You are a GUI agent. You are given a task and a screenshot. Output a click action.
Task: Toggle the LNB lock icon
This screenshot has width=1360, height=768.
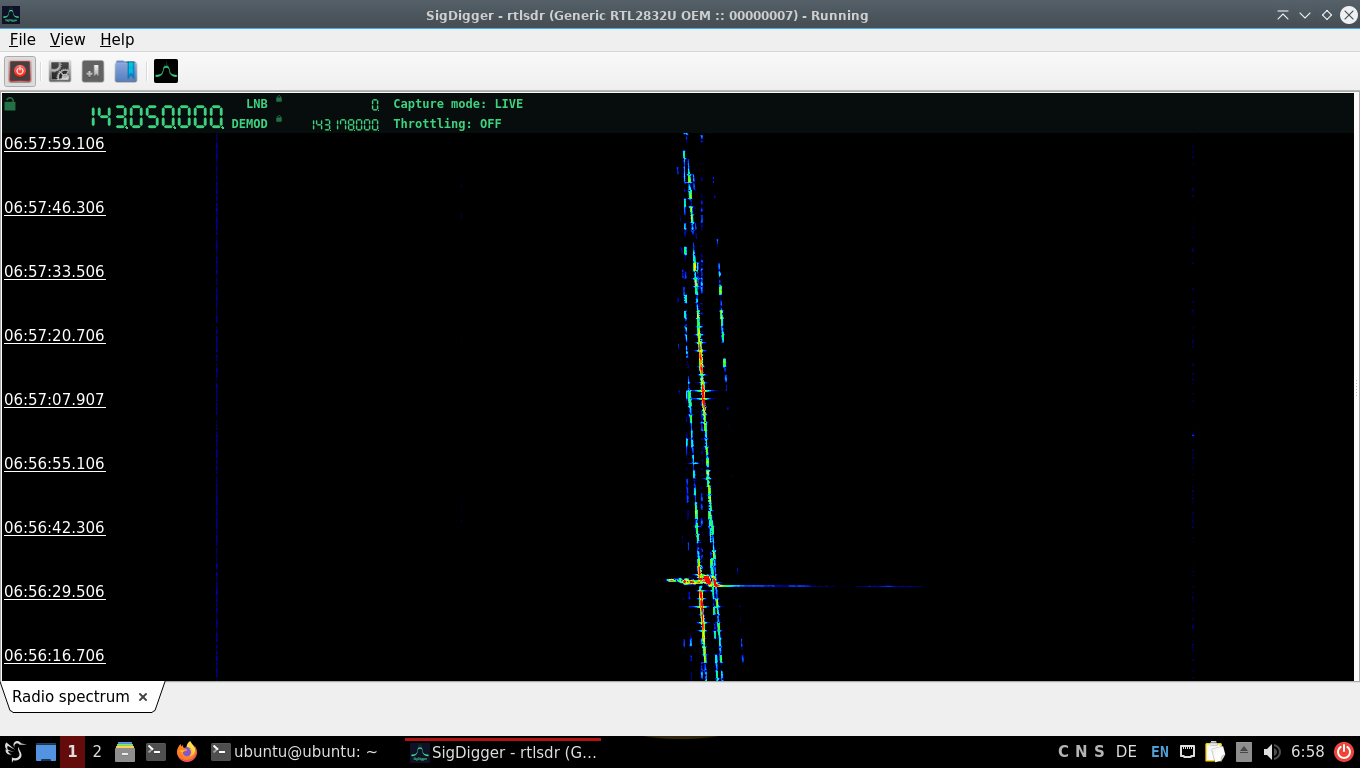(x=279, y=100)
